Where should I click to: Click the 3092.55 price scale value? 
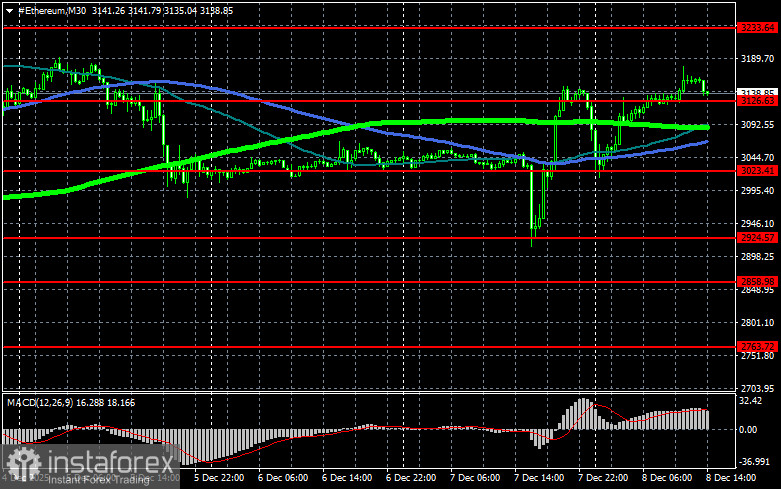click(x=757, y=124)
